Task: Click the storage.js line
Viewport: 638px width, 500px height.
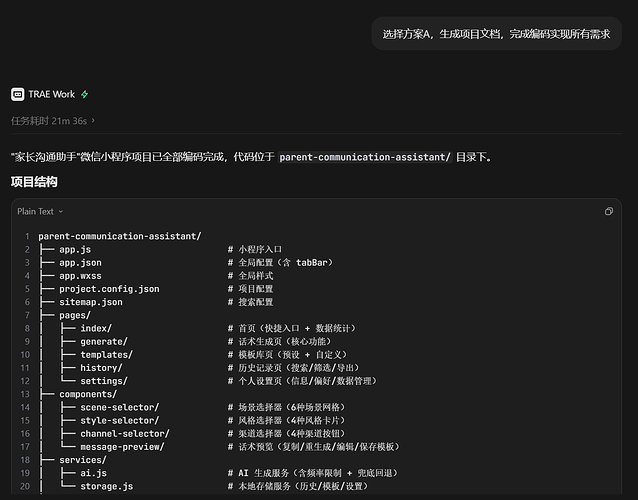Action: click(106, 486)
